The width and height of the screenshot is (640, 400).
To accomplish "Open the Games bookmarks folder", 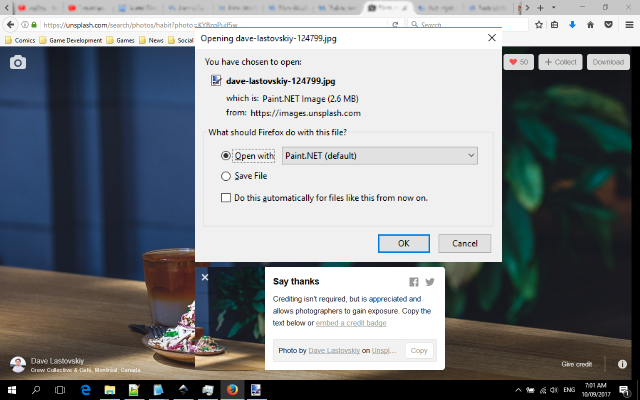I will [120, 40].
